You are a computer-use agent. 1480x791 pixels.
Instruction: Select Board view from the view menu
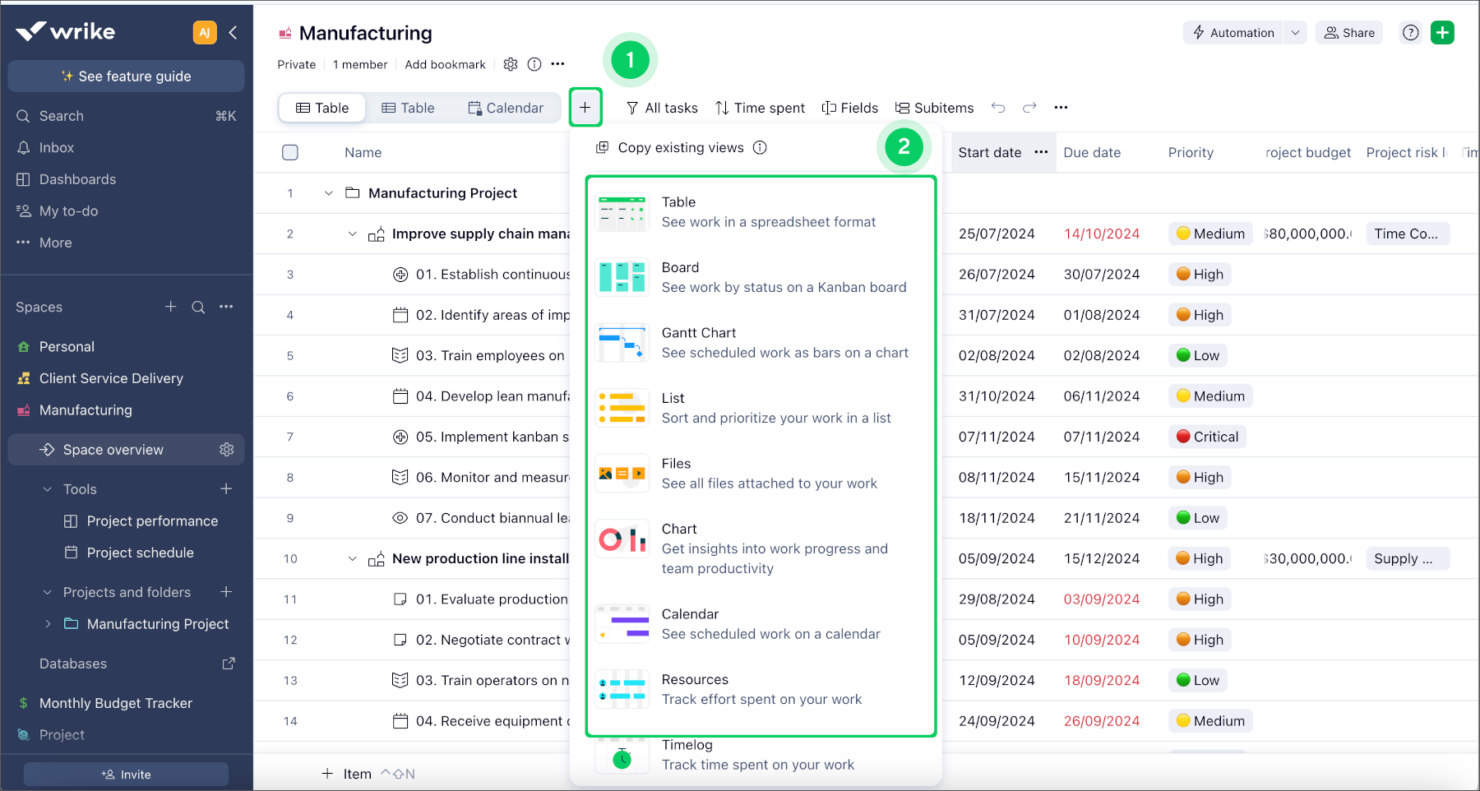click(681, 276)
